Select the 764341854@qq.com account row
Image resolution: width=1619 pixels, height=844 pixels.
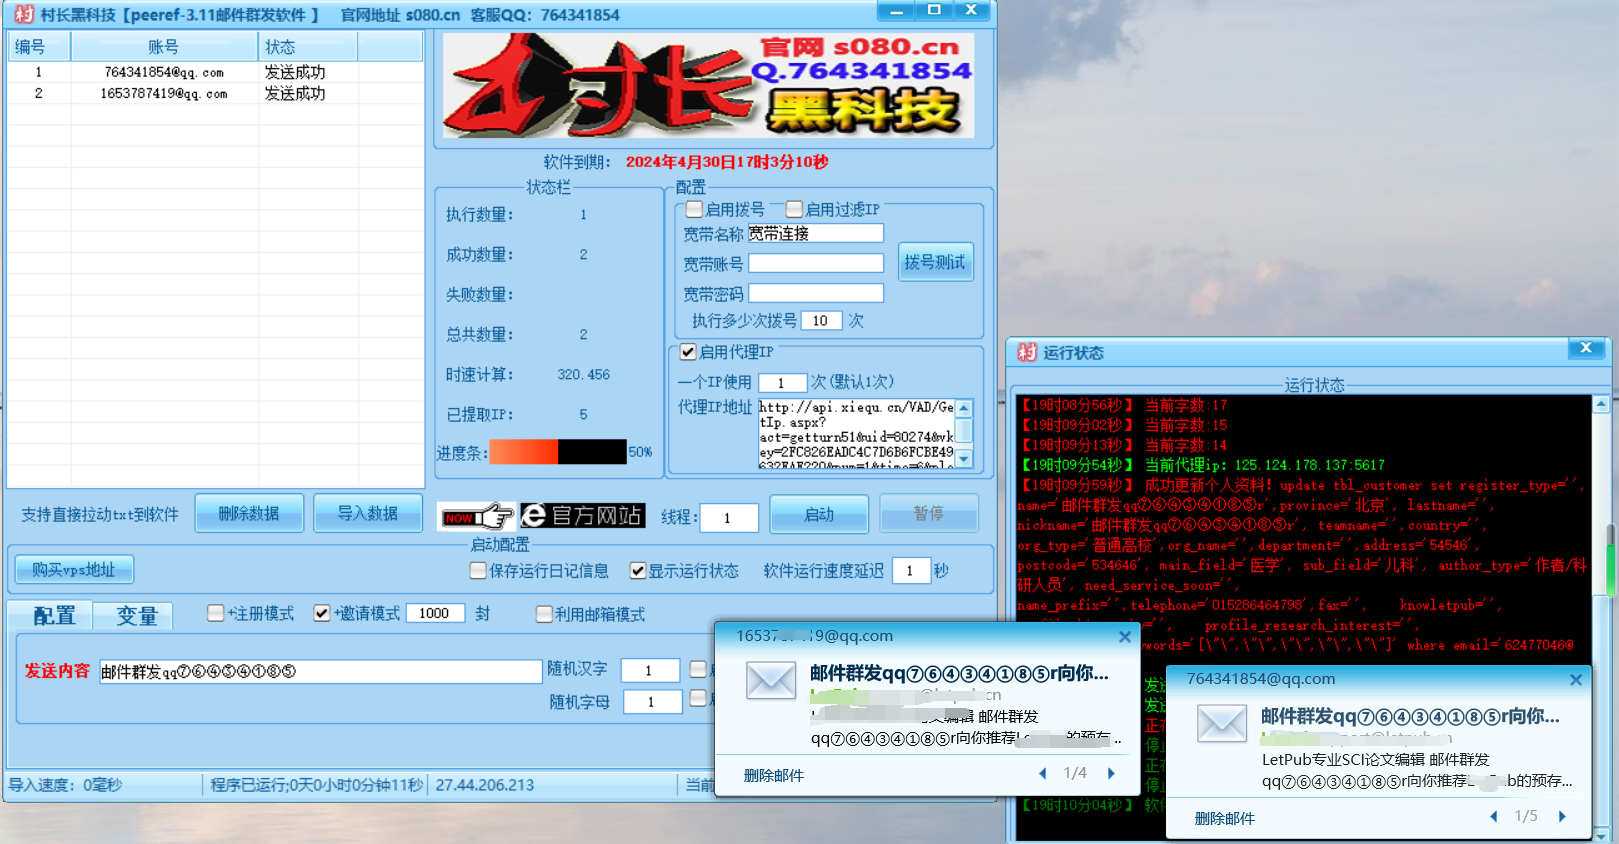point(215,72)
